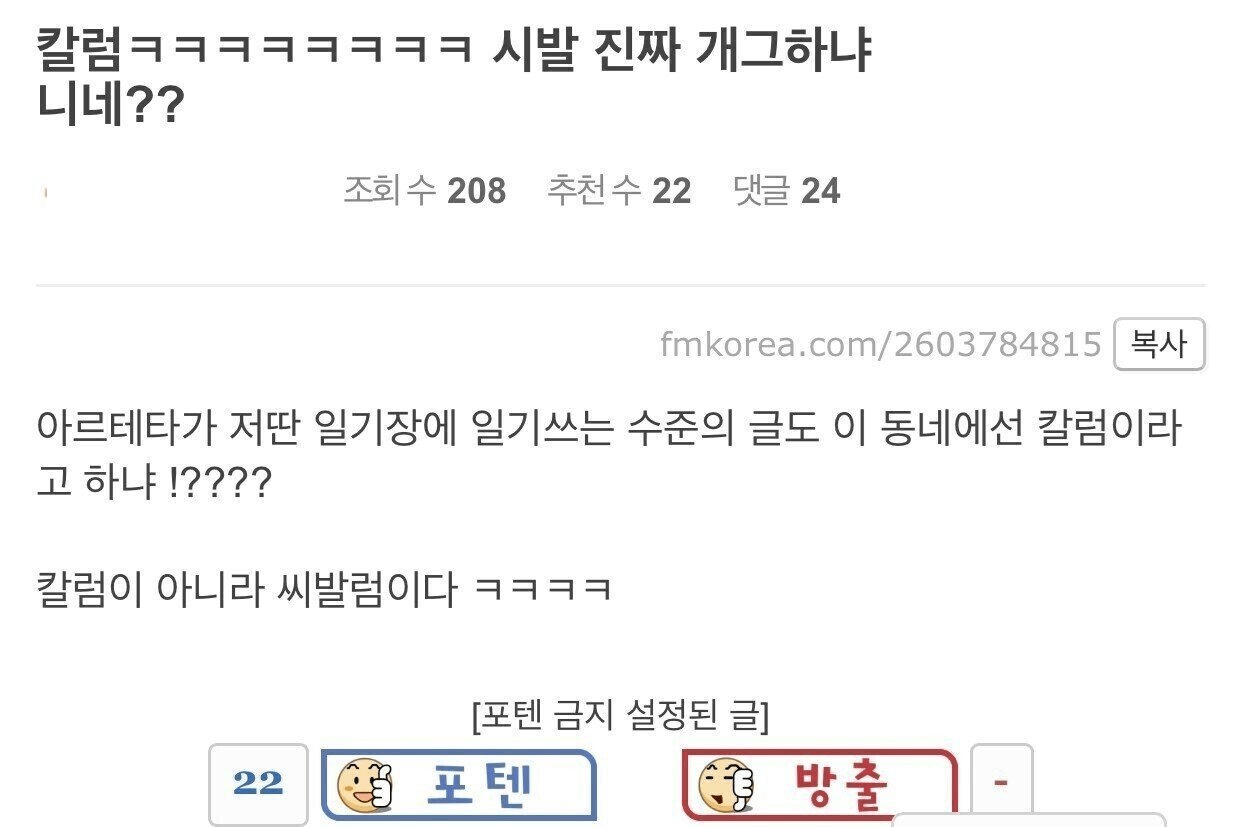Click the line reading 고 하냐 !????

pyautogui.click(x=154, y=484)
